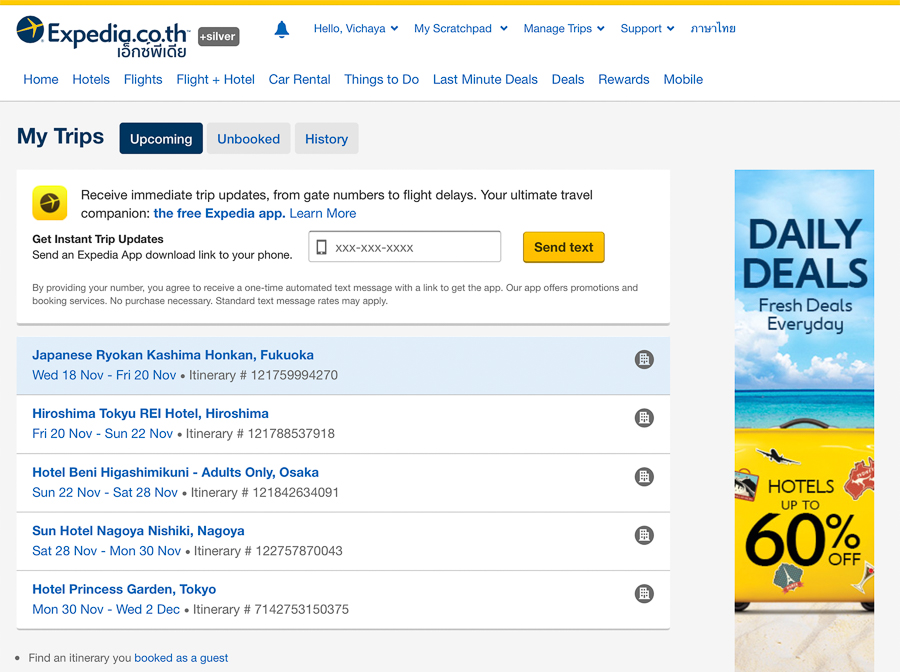Switch to the Unbooked tab

249,138
